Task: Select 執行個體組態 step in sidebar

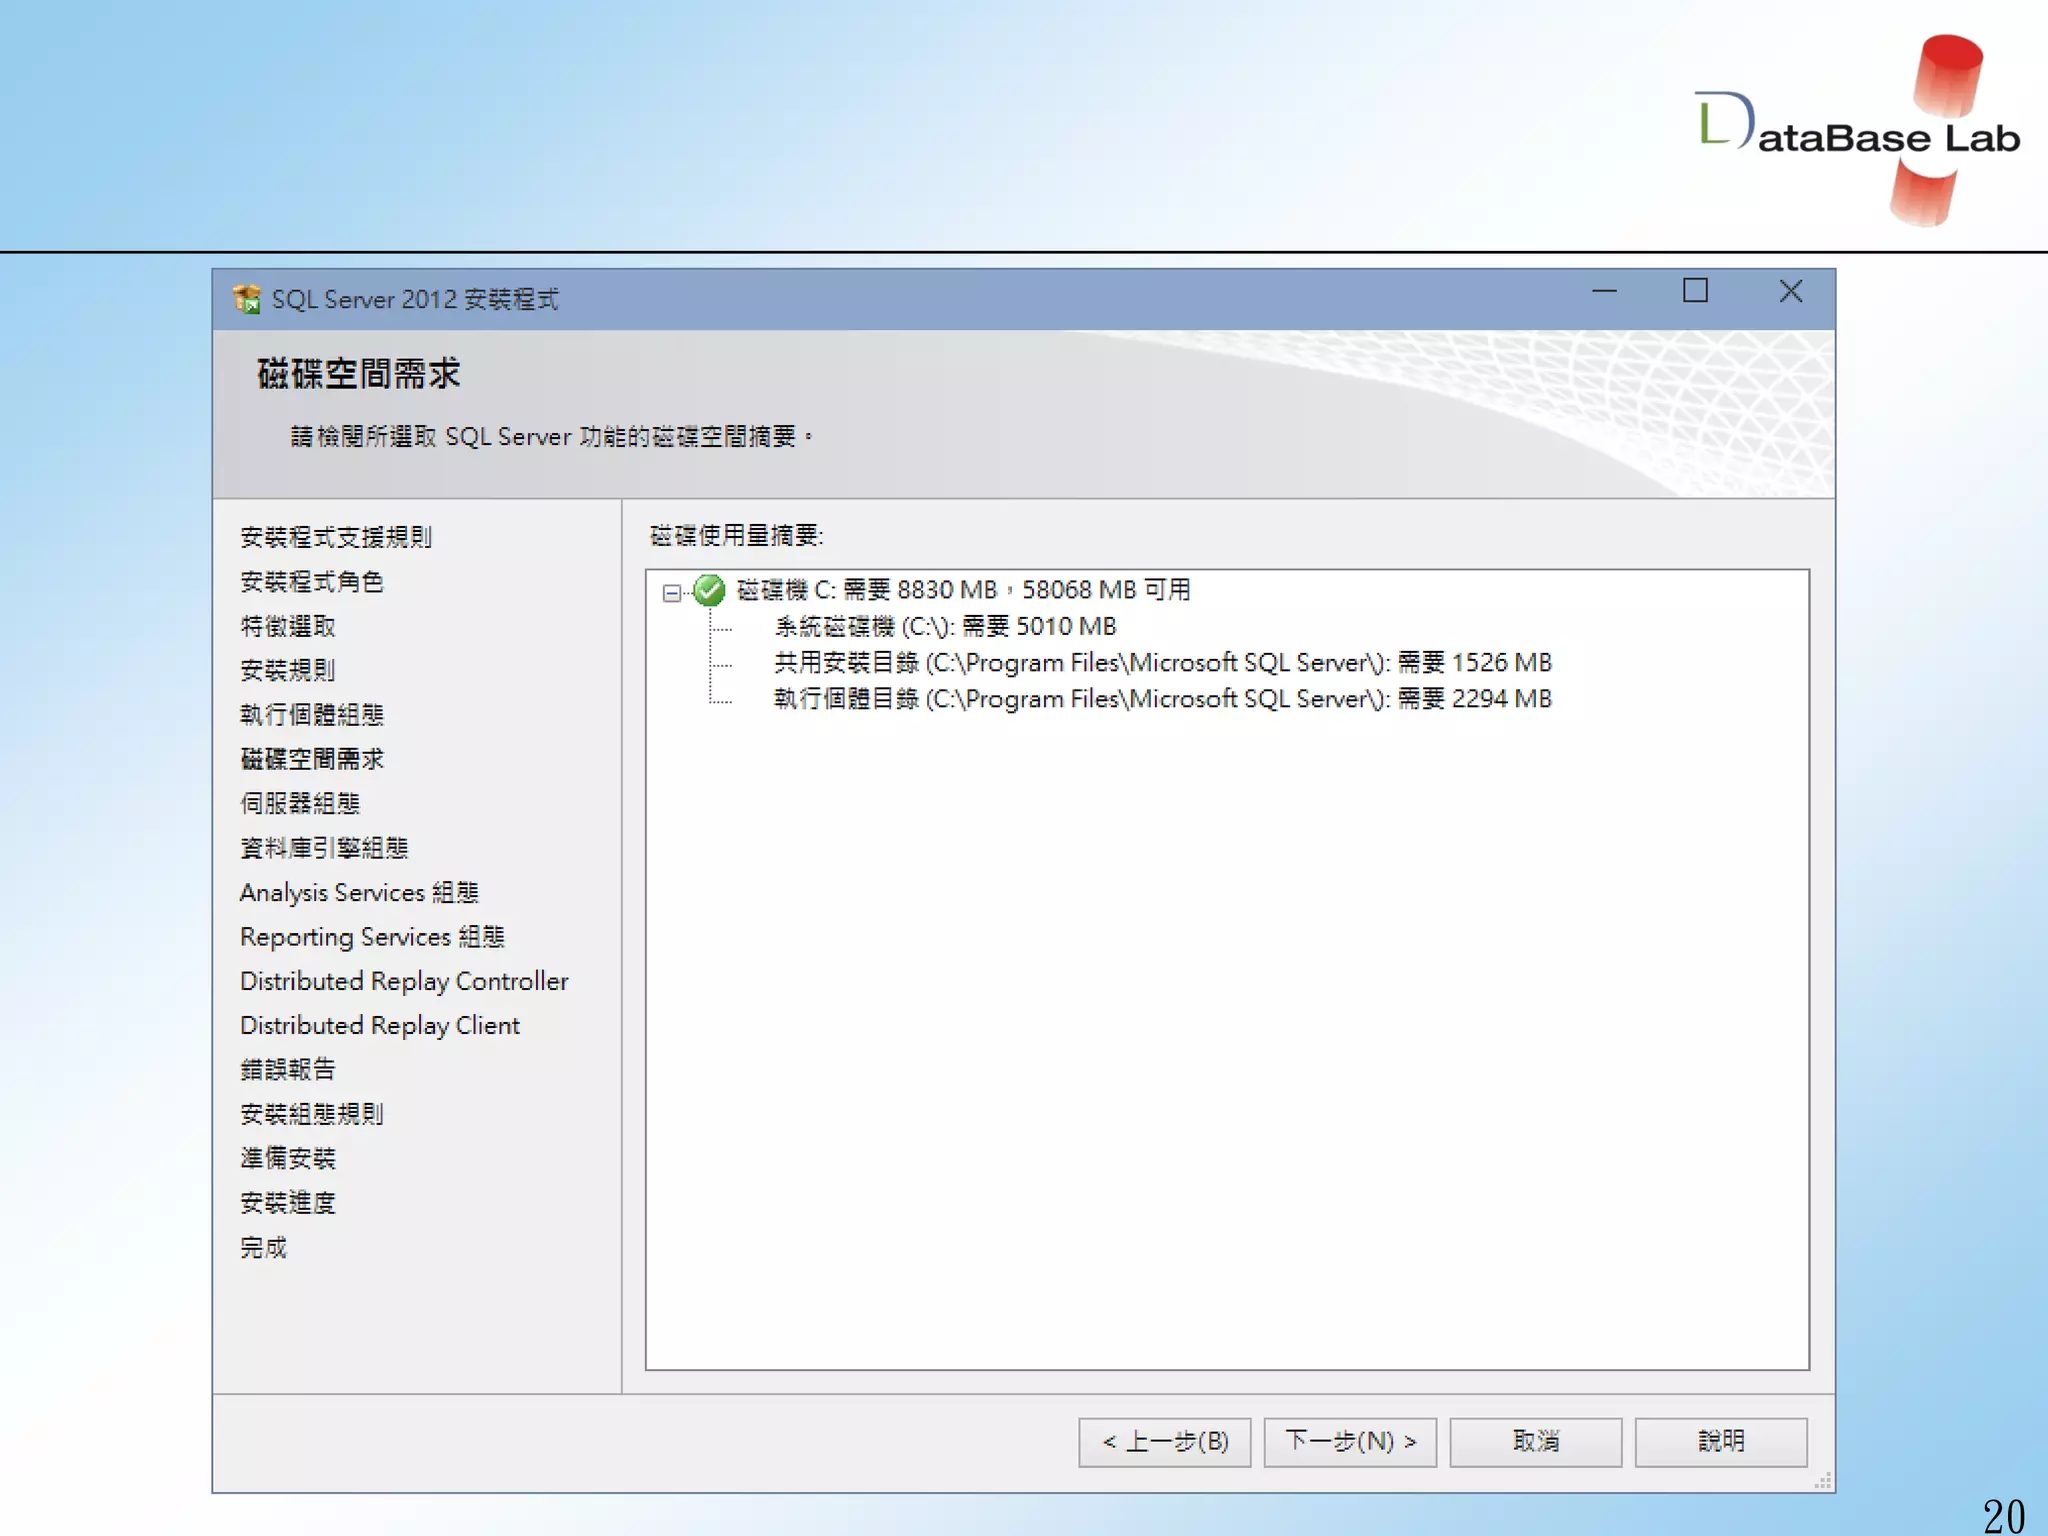Action: click(x=312, y=715)
